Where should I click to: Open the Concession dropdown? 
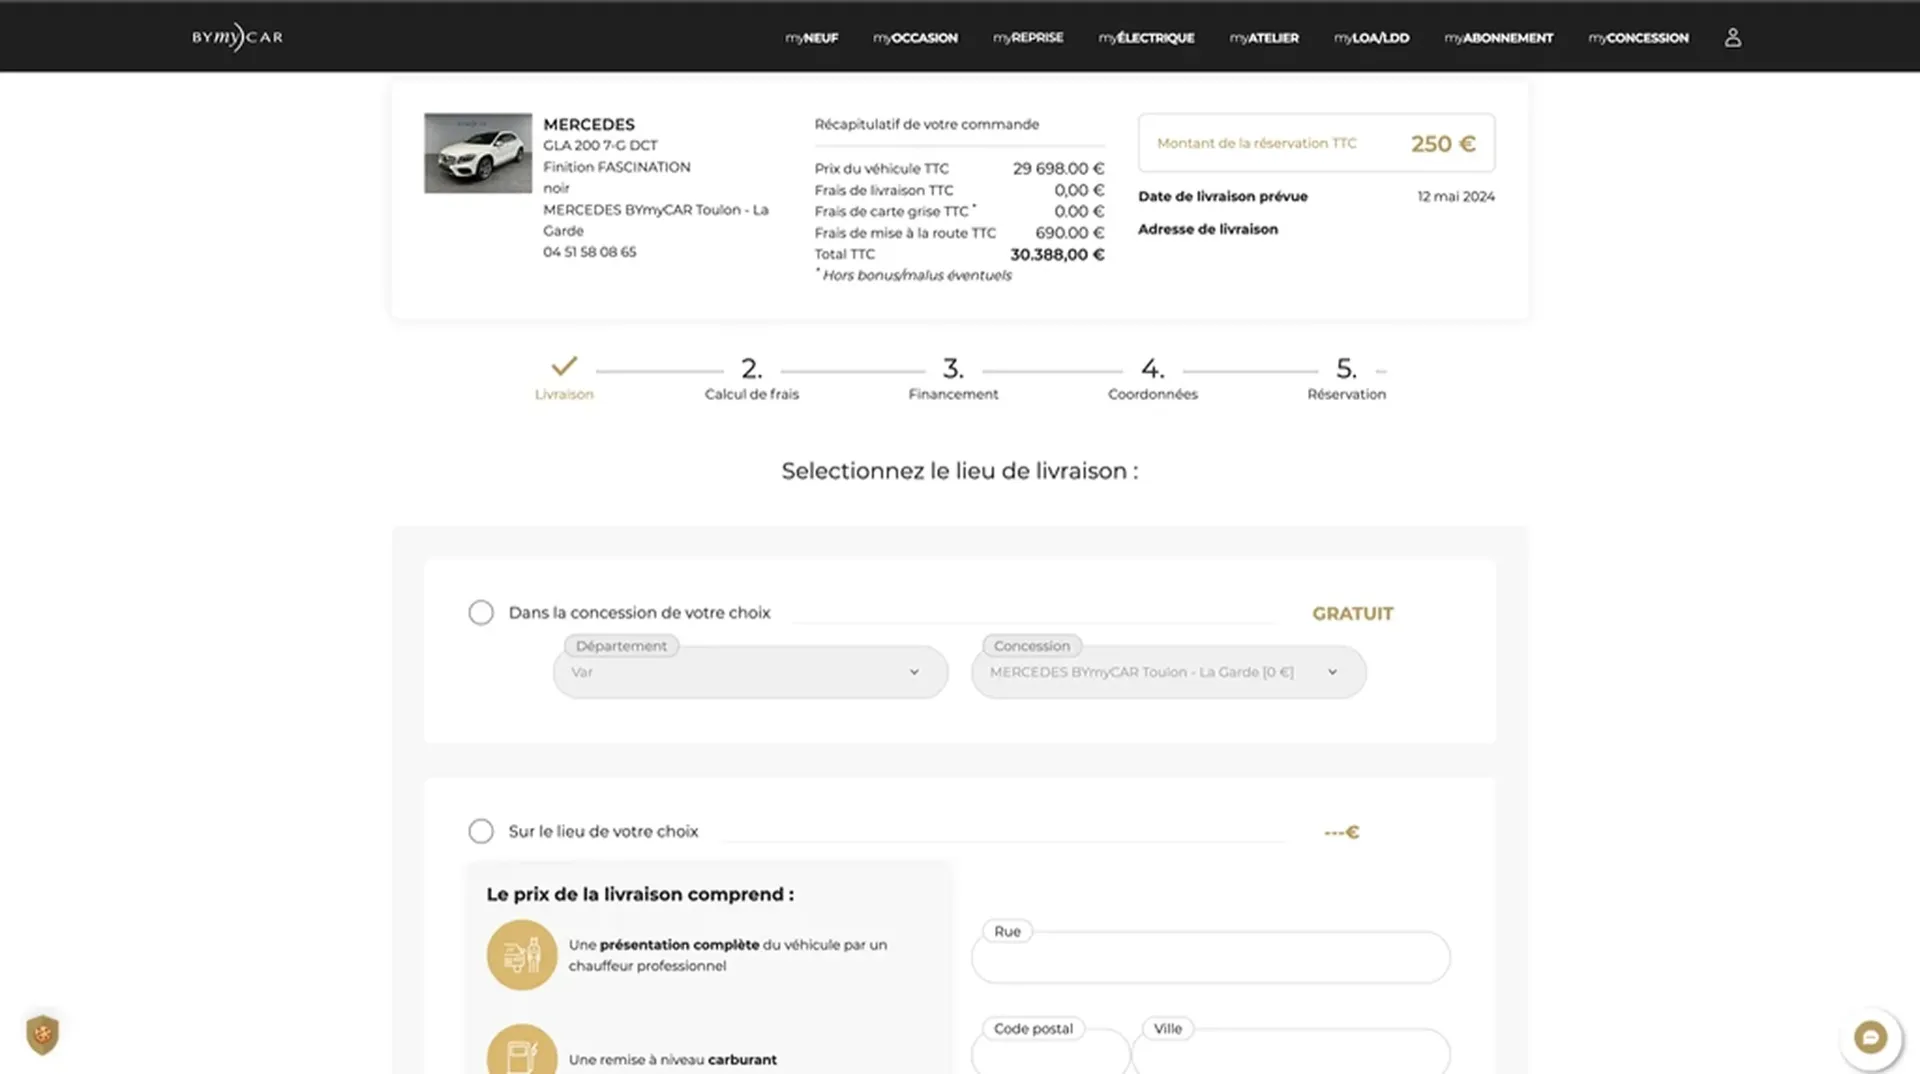point(1168,672)
